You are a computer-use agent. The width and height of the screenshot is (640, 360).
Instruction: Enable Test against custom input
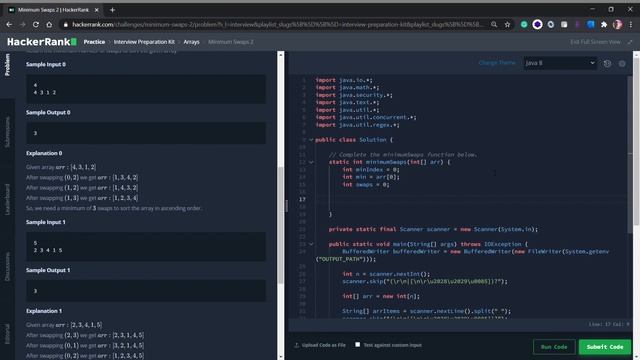(358, 344)
